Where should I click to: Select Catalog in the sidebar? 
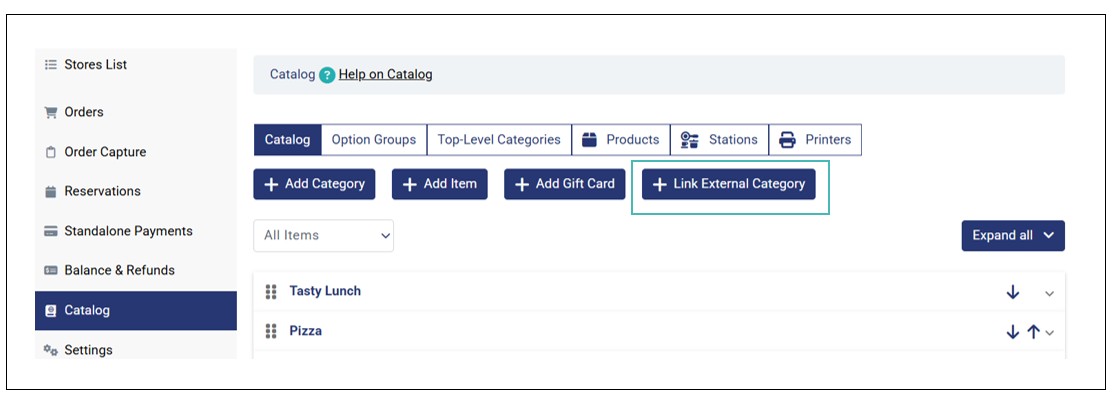[x=135, y=310]
